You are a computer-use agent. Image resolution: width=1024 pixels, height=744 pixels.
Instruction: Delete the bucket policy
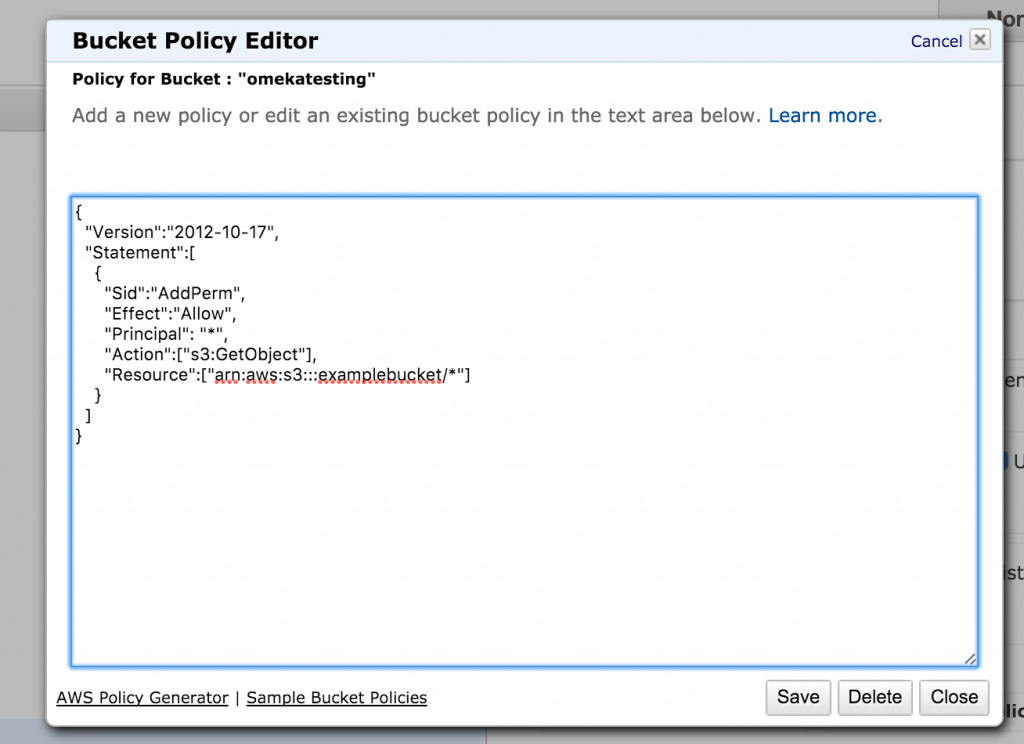(874, 697)
